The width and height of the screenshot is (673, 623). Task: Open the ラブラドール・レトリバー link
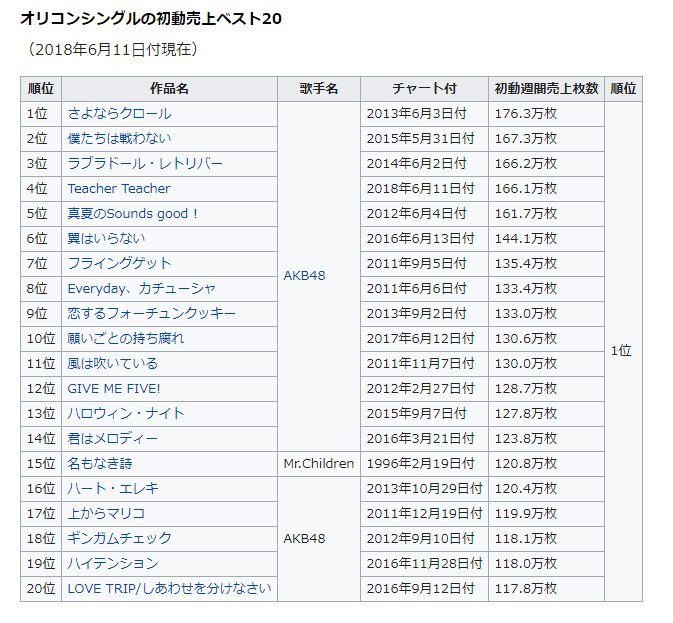click(145, 163)
